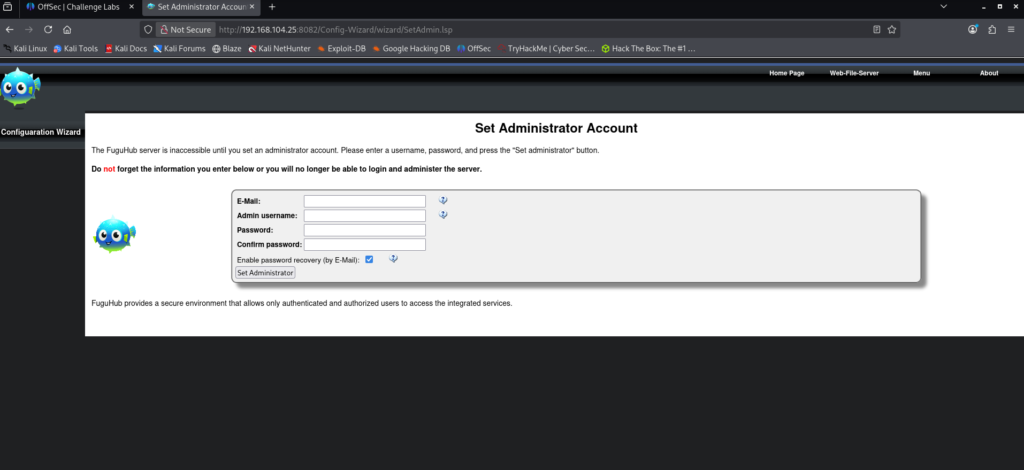Select the Configuration Wizard sidebar item
This screenshot has width=1024, height=470.
point(41,132)
